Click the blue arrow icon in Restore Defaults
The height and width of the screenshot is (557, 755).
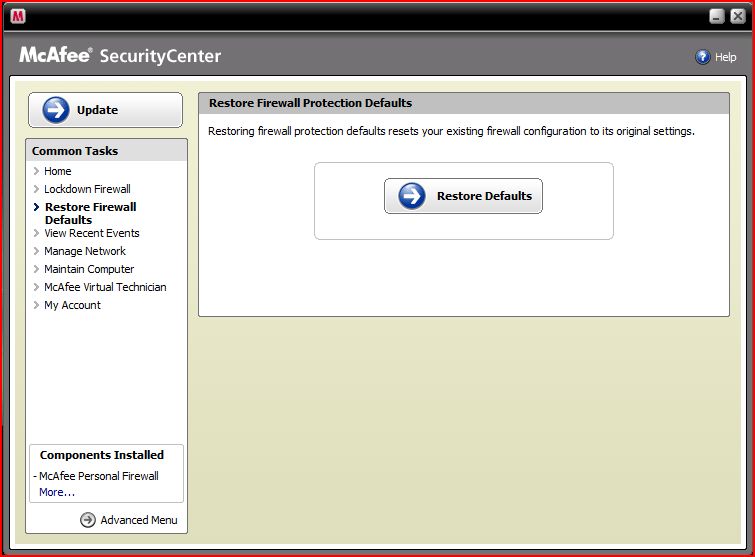click(412, 196)
